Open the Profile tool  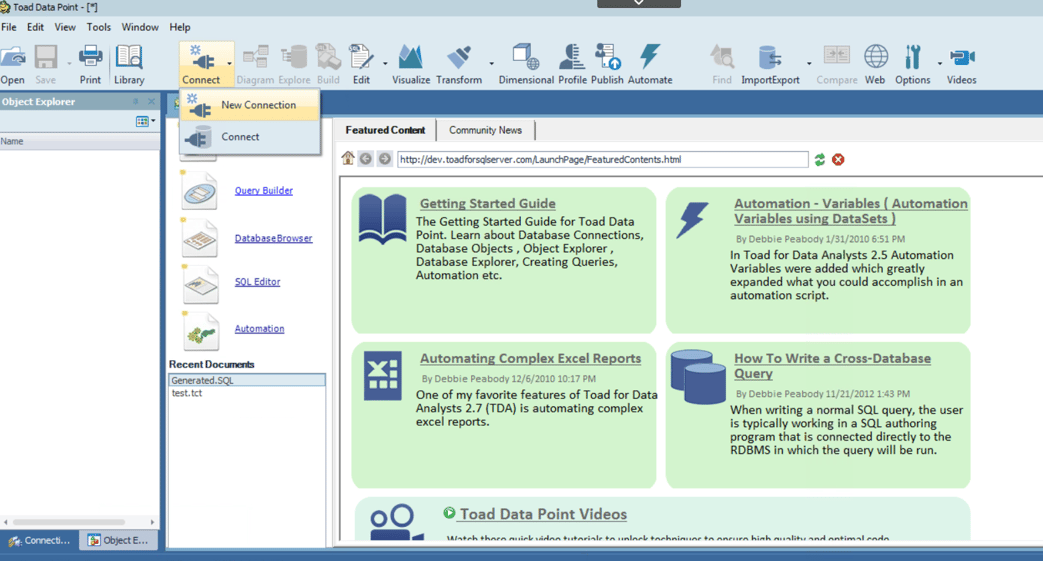point(572,64)
